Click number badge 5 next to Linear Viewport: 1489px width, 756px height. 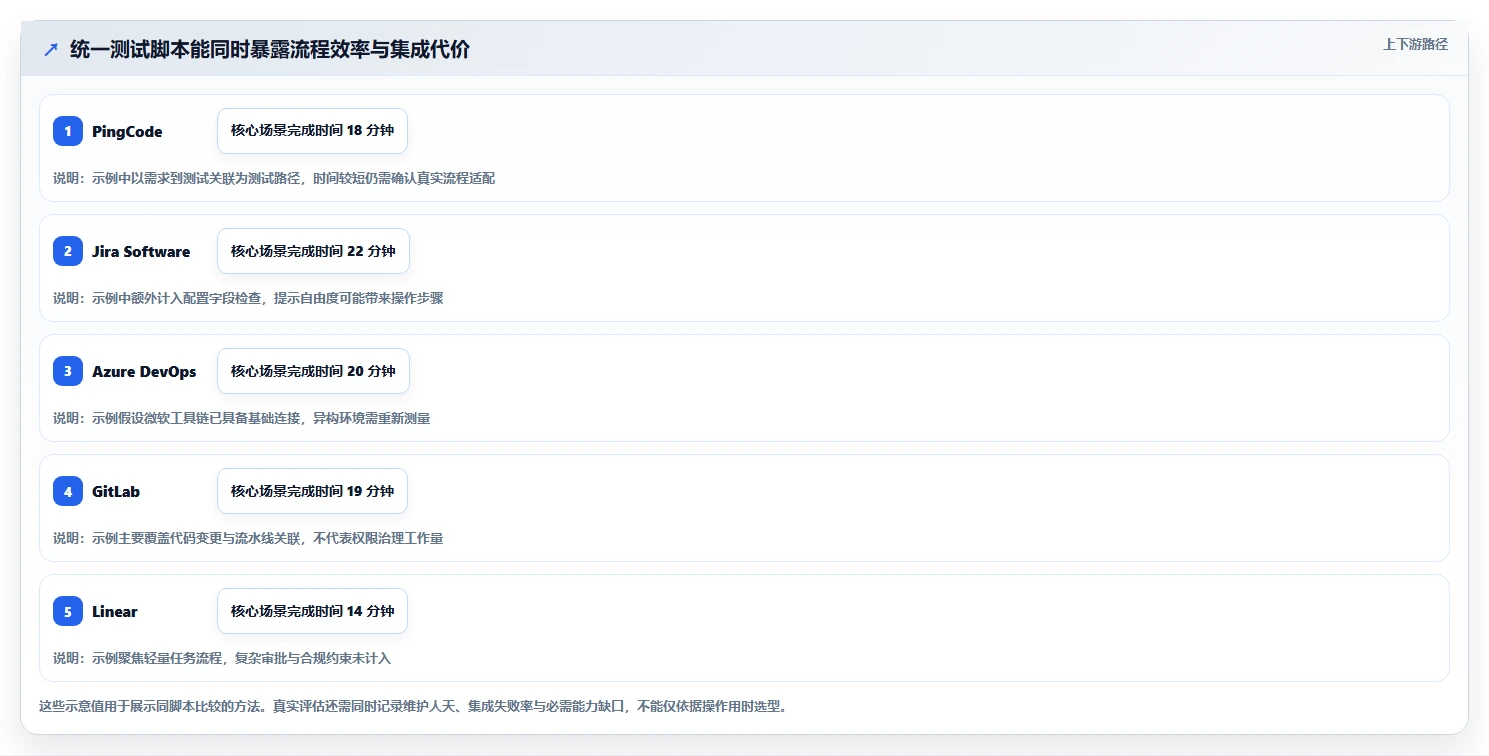[x=68, y=611]
